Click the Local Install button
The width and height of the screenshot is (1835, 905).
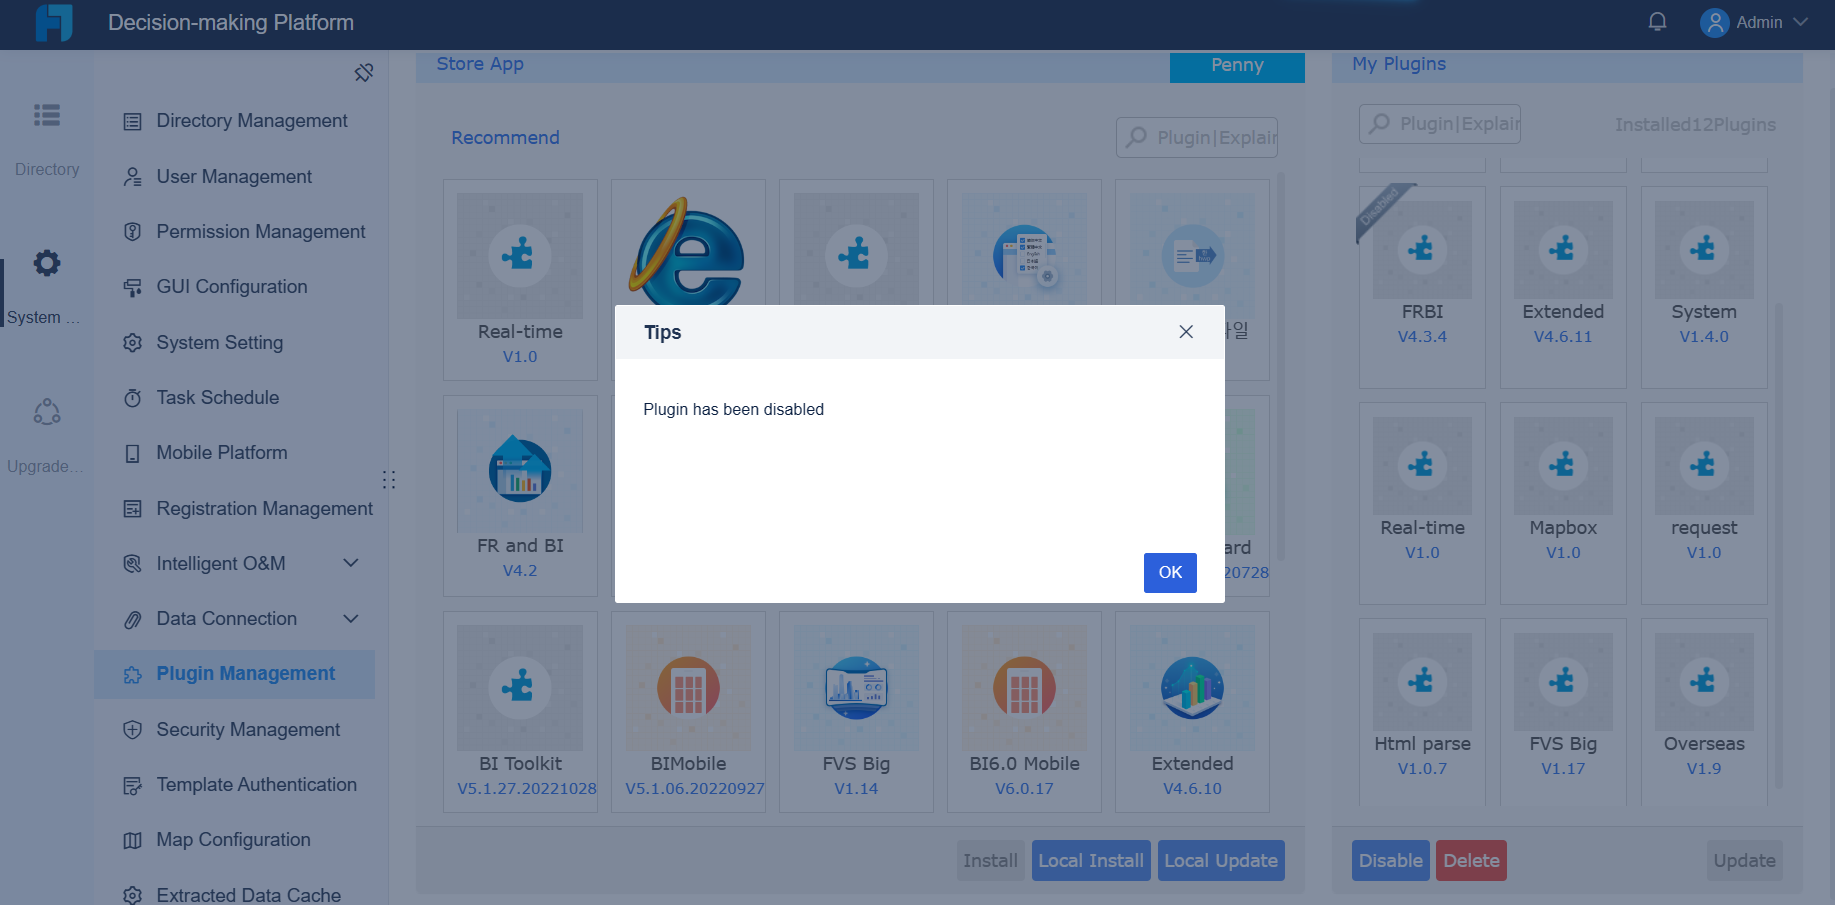(1091, 861)
